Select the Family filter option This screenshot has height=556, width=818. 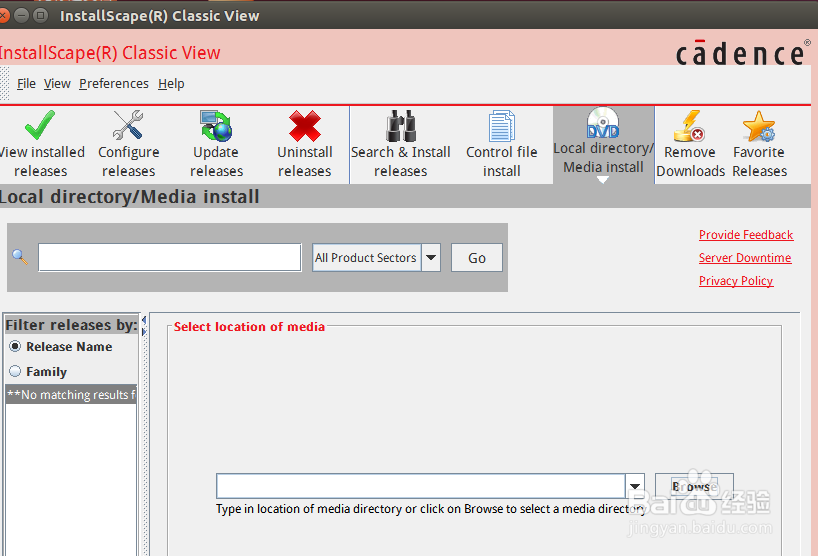(x=38, y=371)
